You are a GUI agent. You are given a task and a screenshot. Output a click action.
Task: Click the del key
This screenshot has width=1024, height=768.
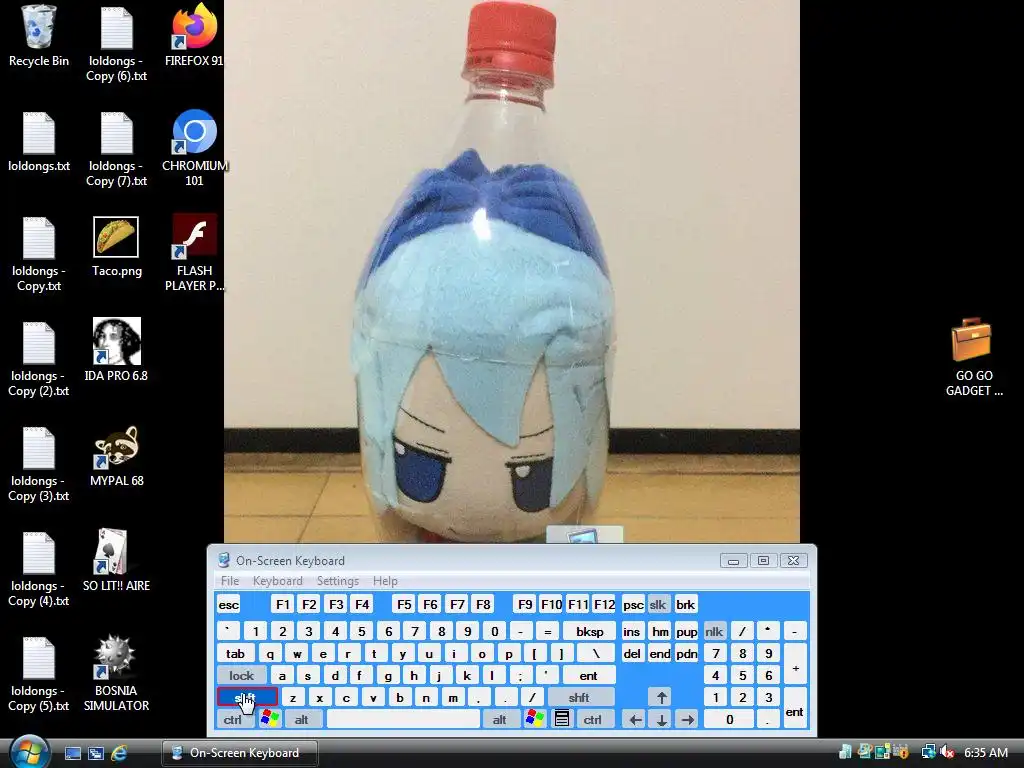click(632, 654)
